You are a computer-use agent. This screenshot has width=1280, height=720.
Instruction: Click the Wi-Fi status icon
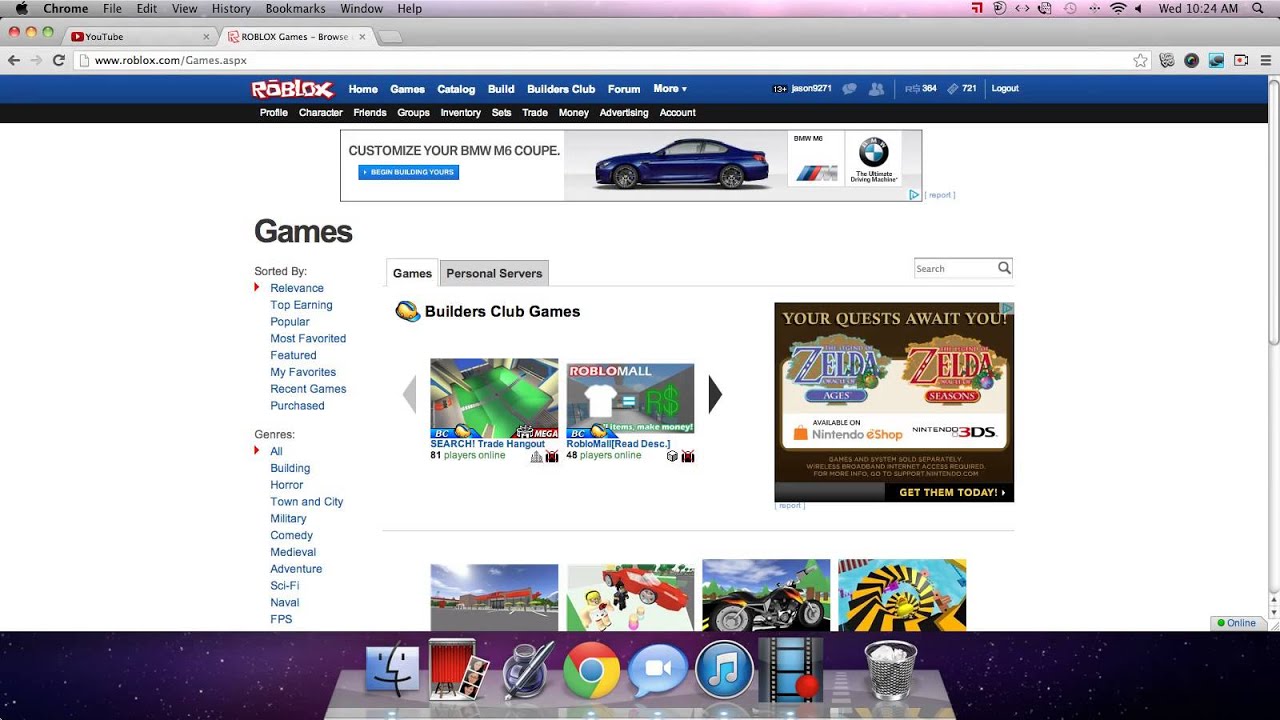point(1118,8)
